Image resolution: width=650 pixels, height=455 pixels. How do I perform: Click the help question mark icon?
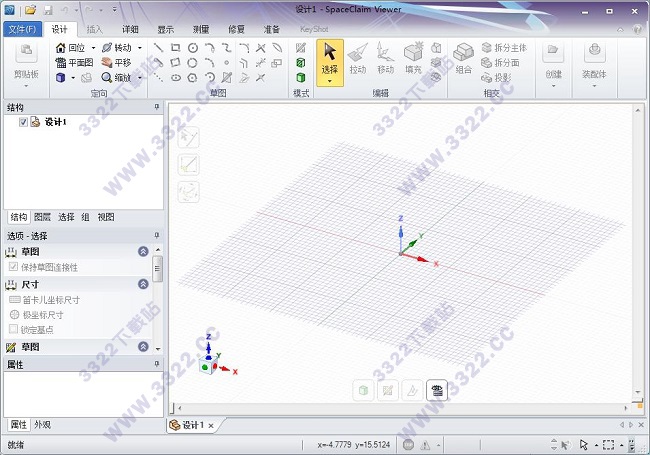click(637, 29)
